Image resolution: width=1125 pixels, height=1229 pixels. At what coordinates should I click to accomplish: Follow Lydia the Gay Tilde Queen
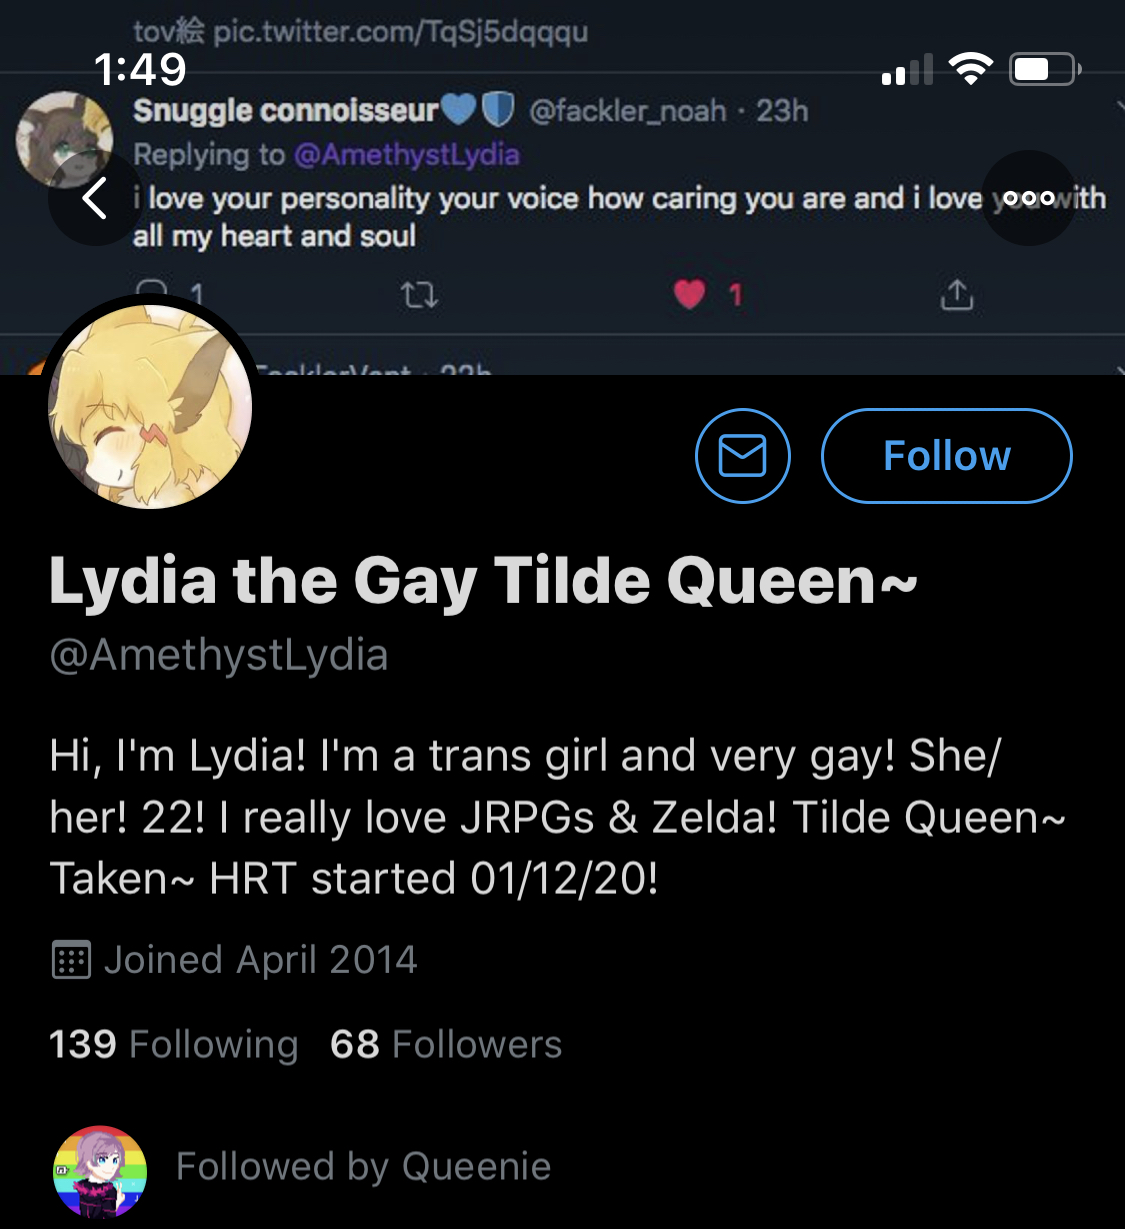pyautogui.click(x=946, y=456)
